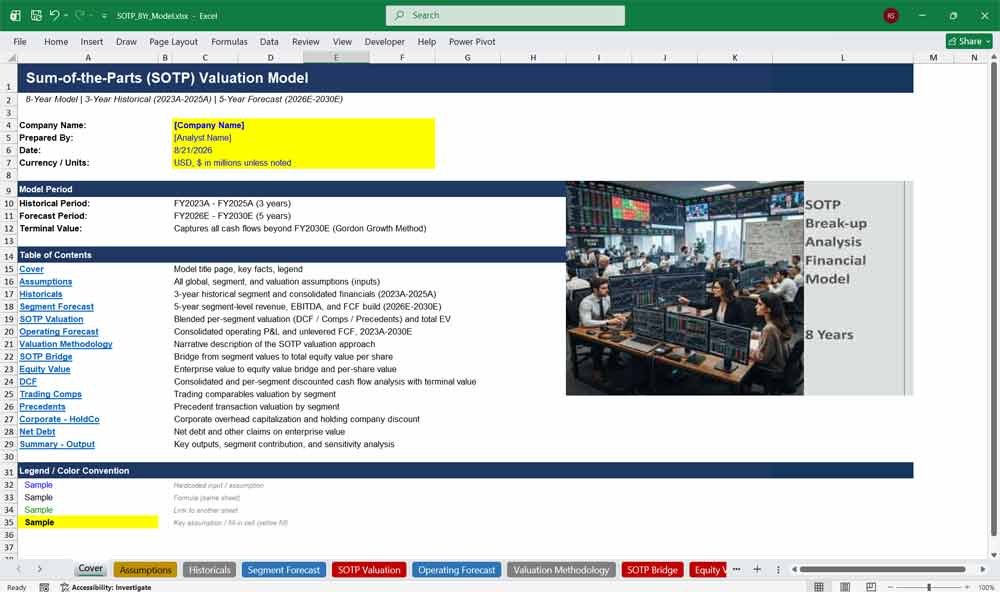Follow the SOTP Bridge contents link

(x=45, y=357)
